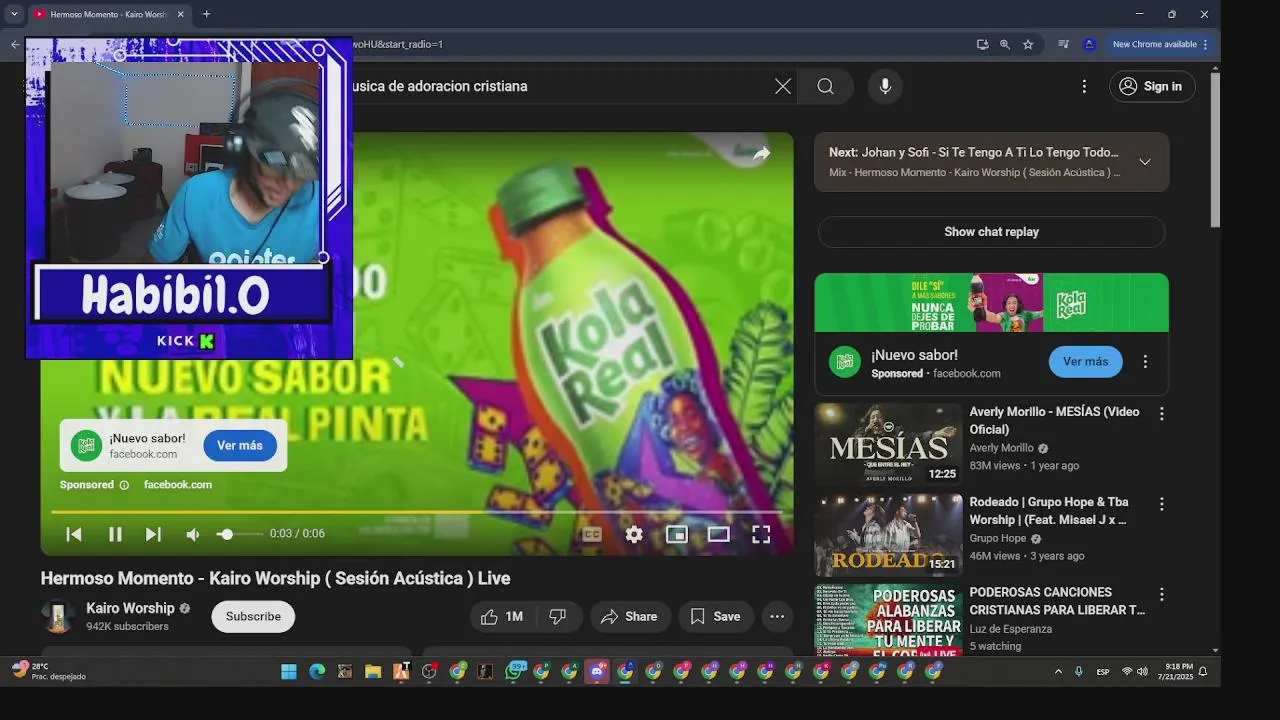Bookmark this page with the star

pyautogui.click(x=1028, y=44)
